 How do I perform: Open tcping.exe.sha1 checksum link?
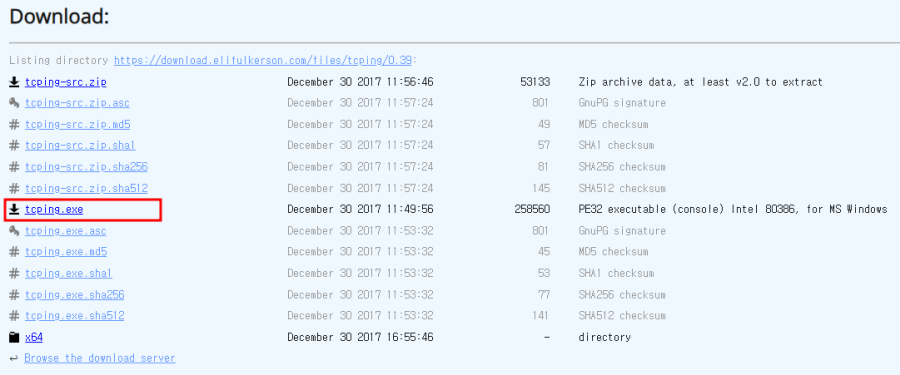[x=68, y=274]
